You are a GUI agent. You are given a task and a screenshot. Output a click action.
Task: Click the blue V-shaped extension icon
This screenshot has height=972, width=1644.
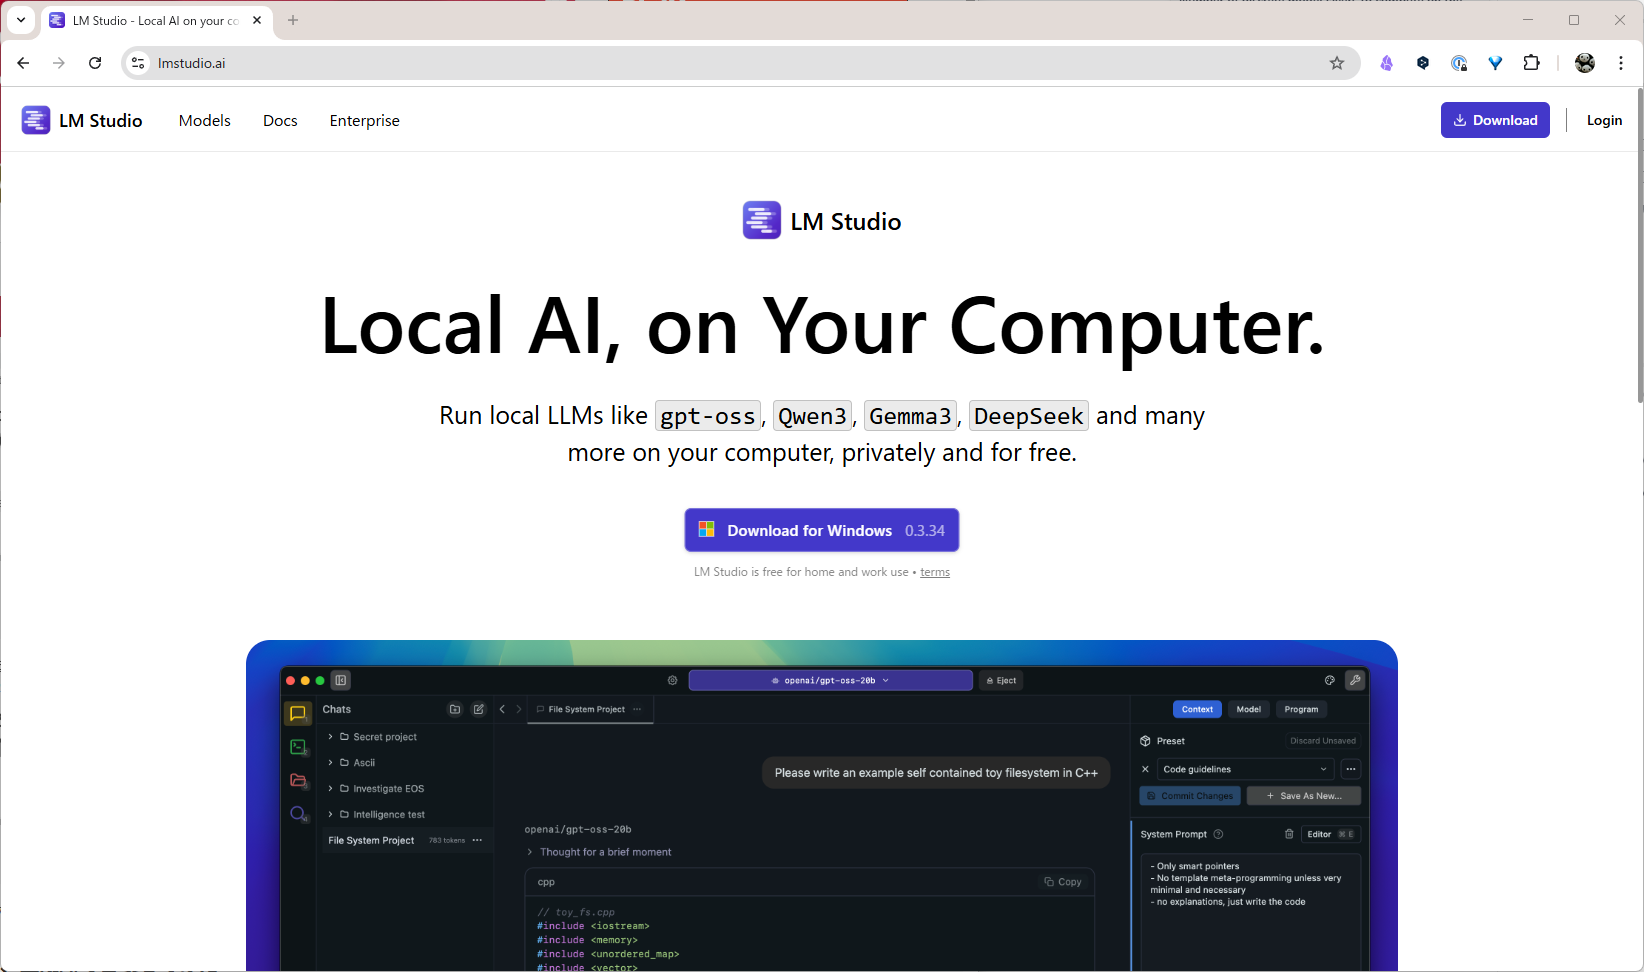(x=1495, y=63)
